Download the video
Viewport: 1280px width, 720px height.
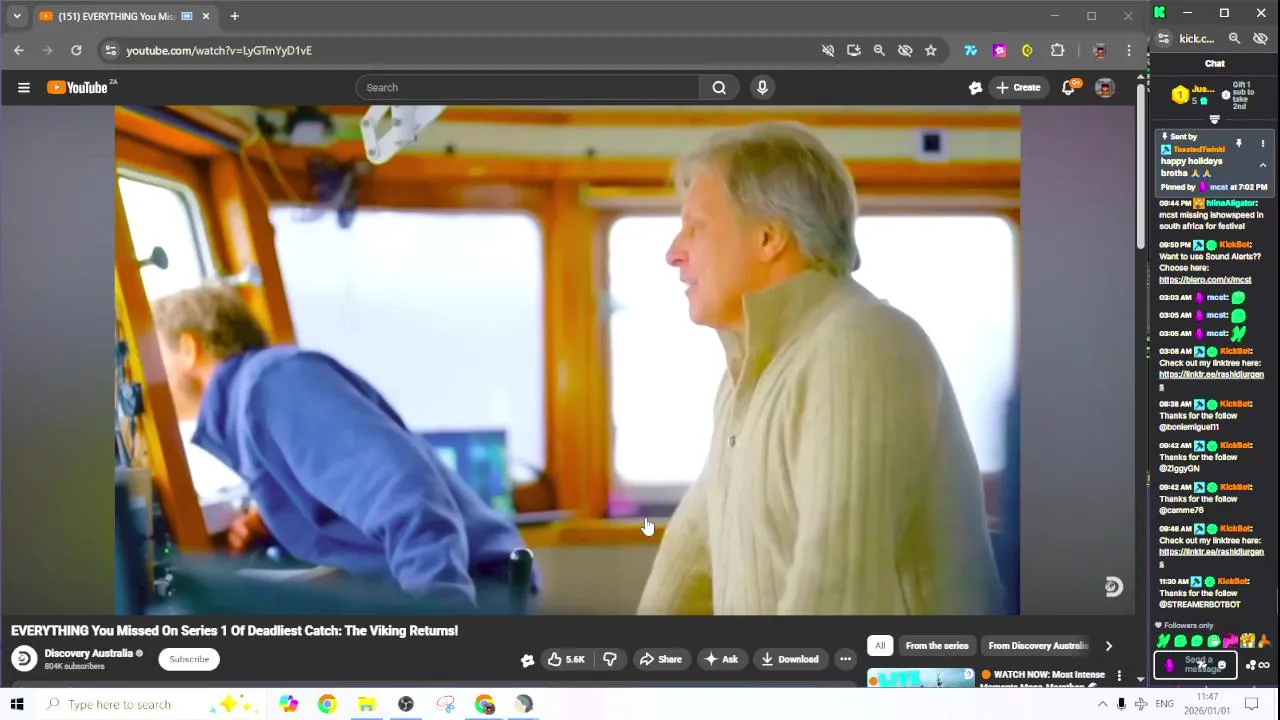tap(789, 659)
